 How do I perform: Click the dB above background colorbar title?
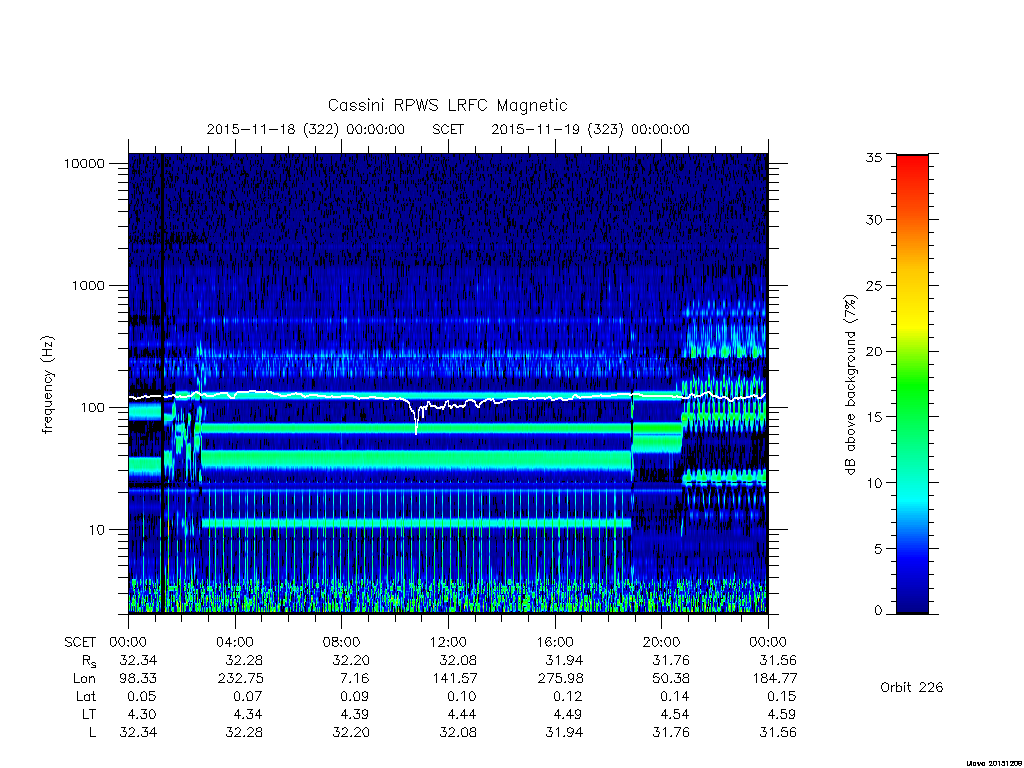(x=850, y=385)
